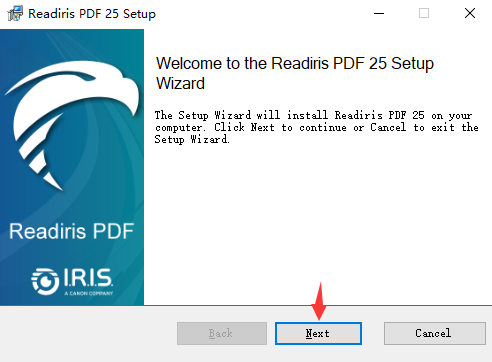The height and width of the screenshot is (362, 492).
Task: Click the "Readiris PDF 25 Setup" title bar text
Action: (x=92, y=14)
